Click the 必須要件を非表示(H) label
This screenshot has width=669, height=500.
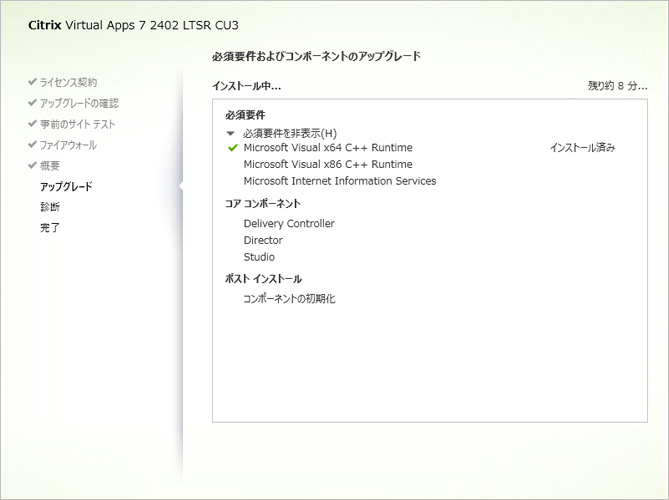(x=289, y=133)
